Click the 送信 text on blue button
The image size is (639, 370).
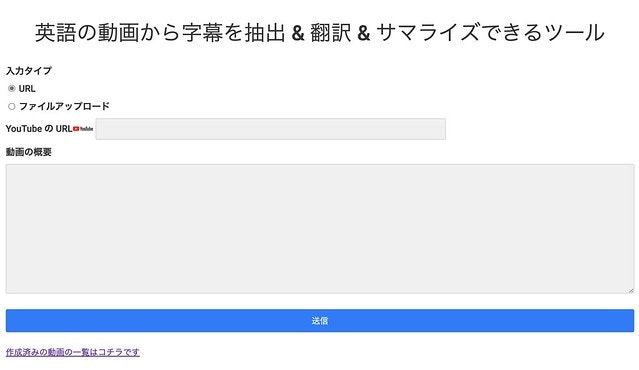coord(320,321)
